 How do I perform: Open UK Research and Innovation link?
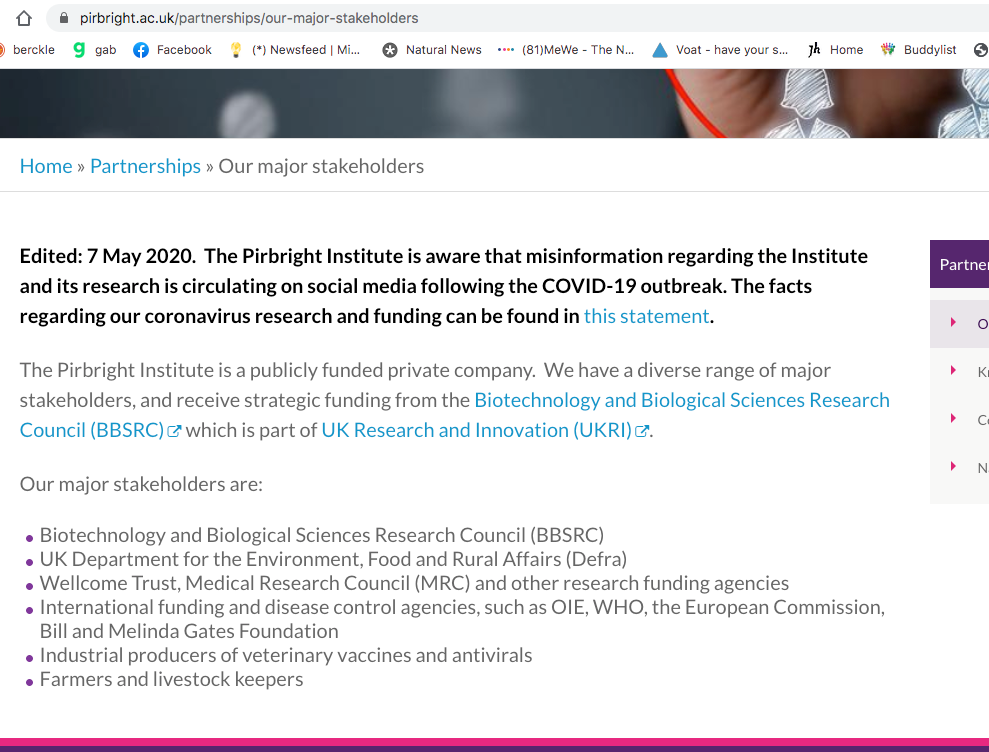point(476,430)
